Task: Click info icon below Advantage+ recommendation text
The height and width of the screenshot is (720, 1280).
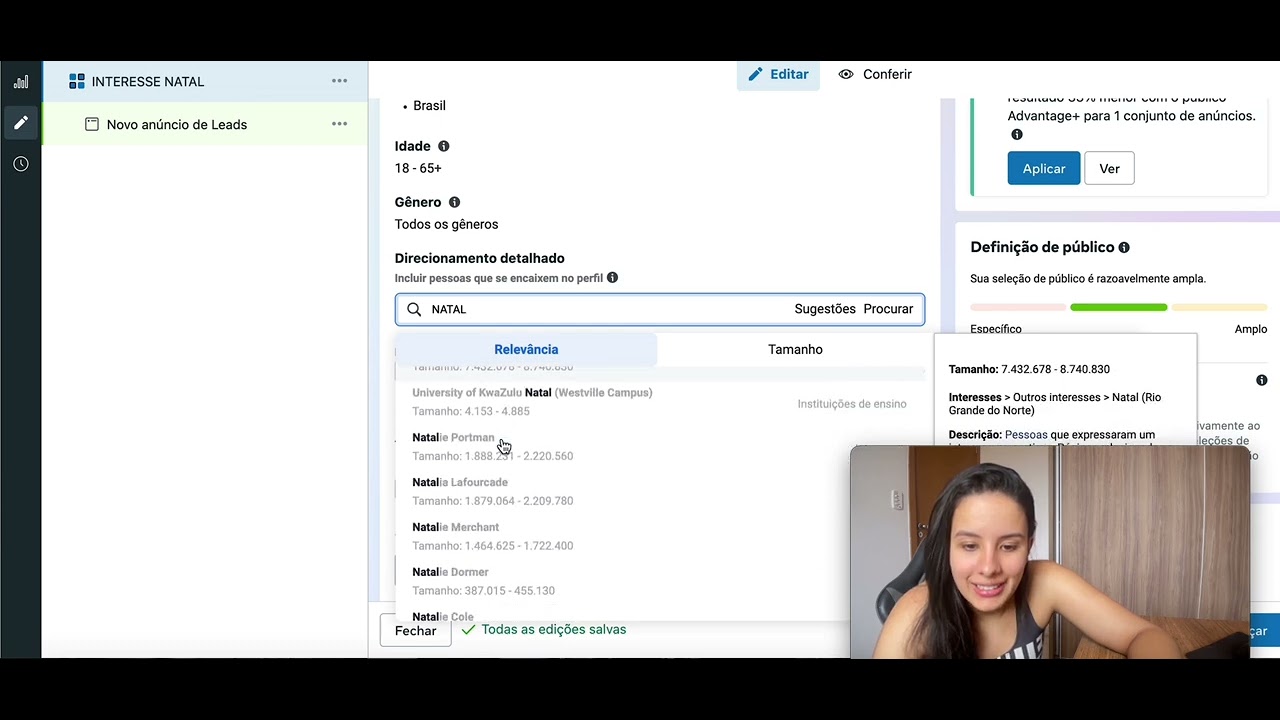Action: [x=1017, y=135]
